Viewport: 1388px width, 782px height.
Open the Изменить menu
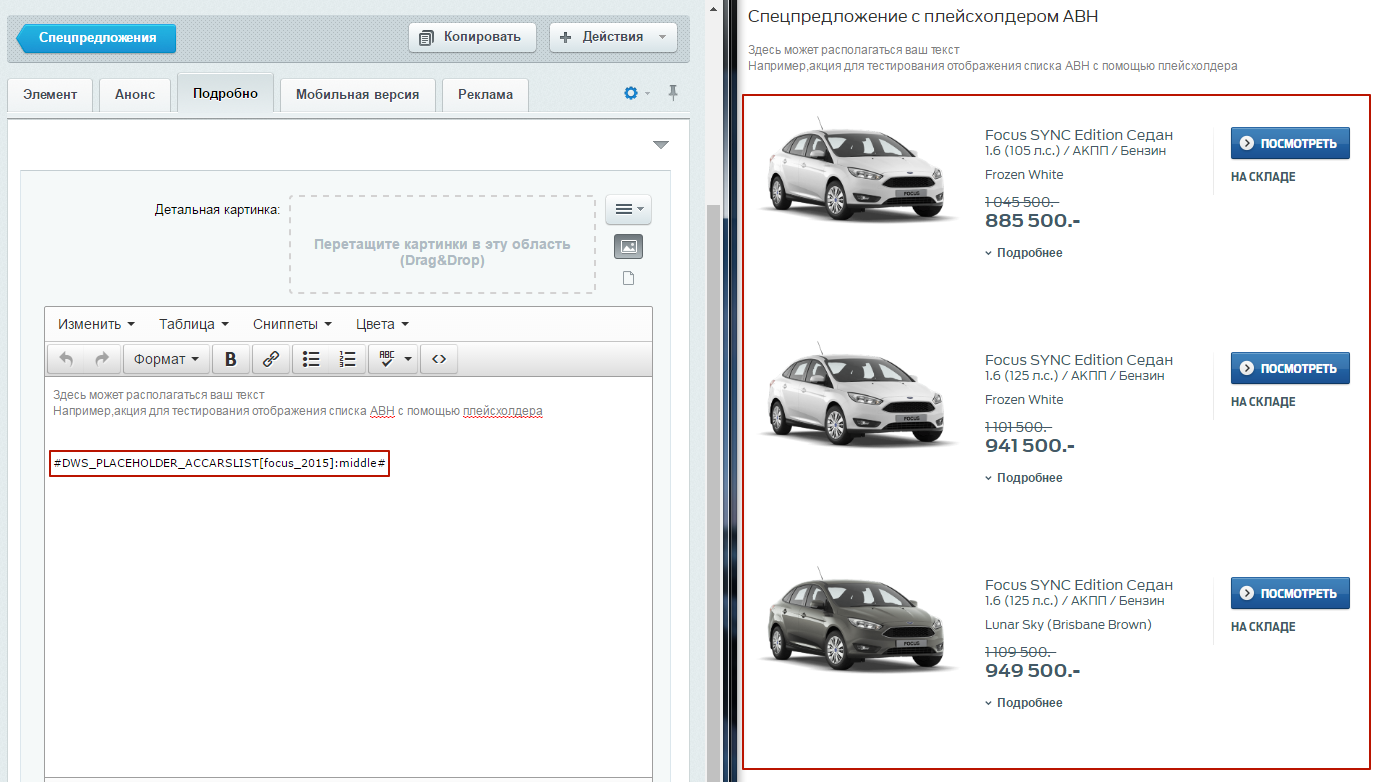click(96, 324)
